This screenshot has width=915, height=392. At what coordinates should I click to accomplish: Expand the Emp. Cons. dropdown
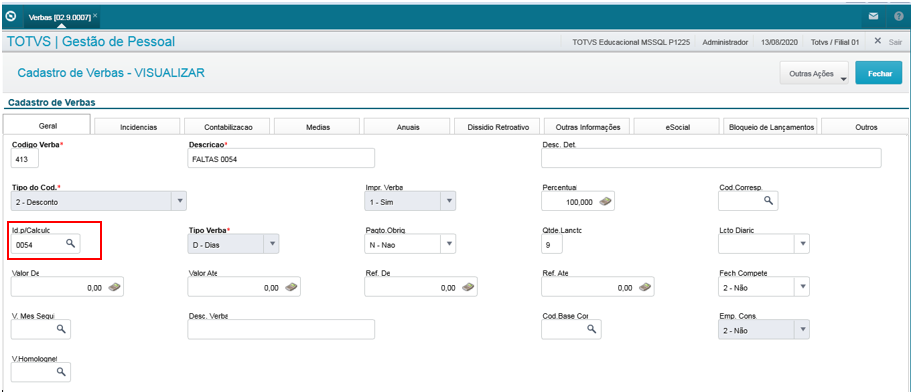[802, 330]
